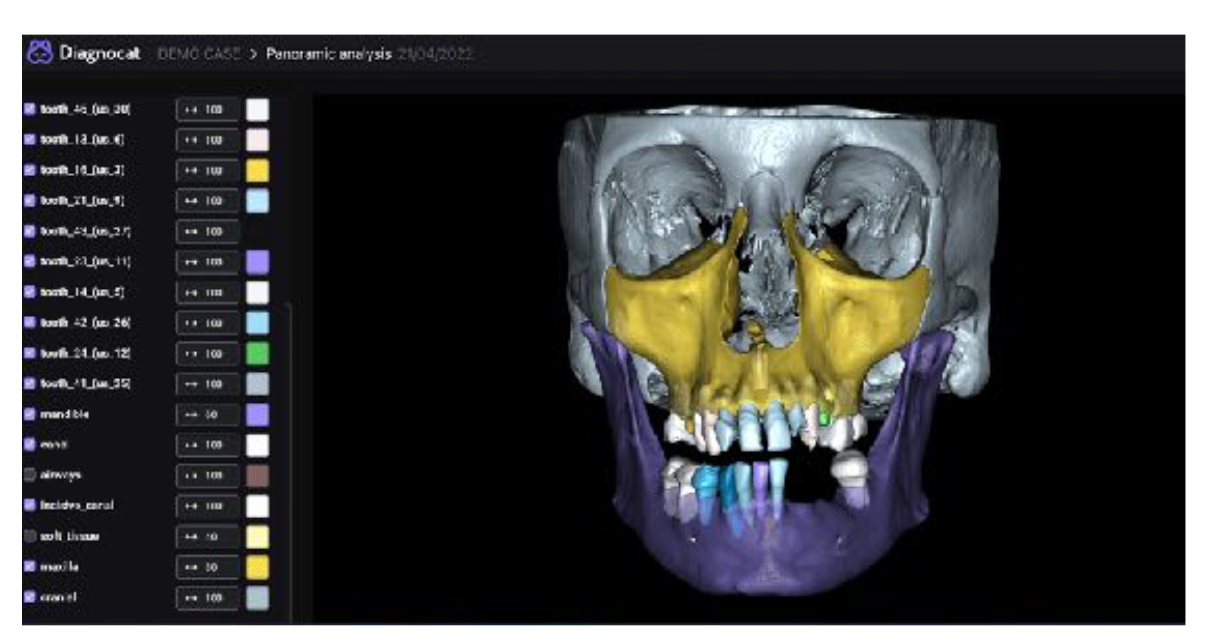Open the purple mandible color swatch
The height and width of the screenshot is (644, 1222).
coord(258,414)
